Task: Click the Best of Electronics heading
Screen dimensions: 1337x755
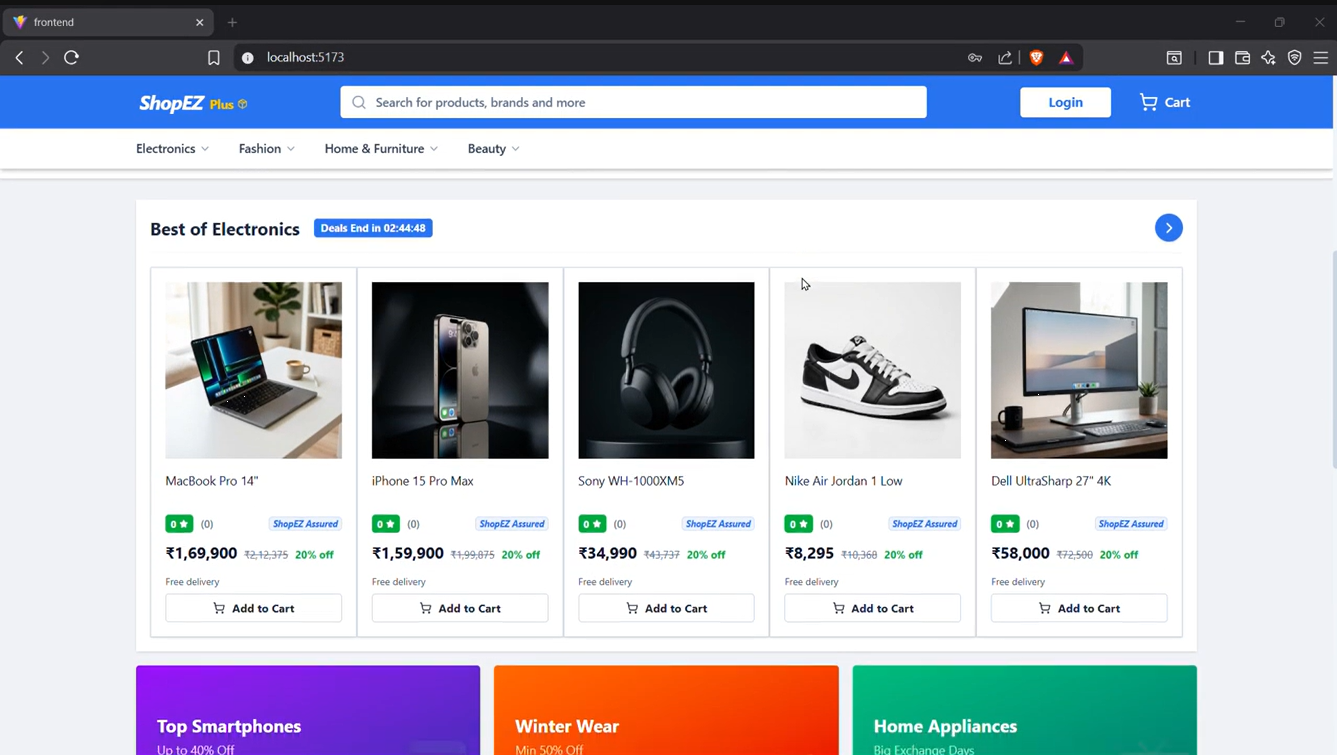Action: point(225,229)
